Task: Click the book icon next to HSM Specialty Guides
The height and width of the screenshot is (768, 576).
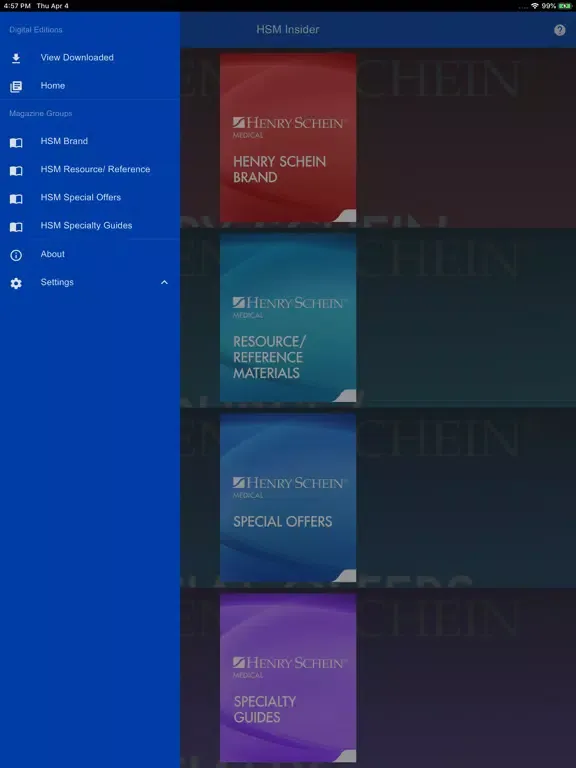Action: tap(16, 227)
